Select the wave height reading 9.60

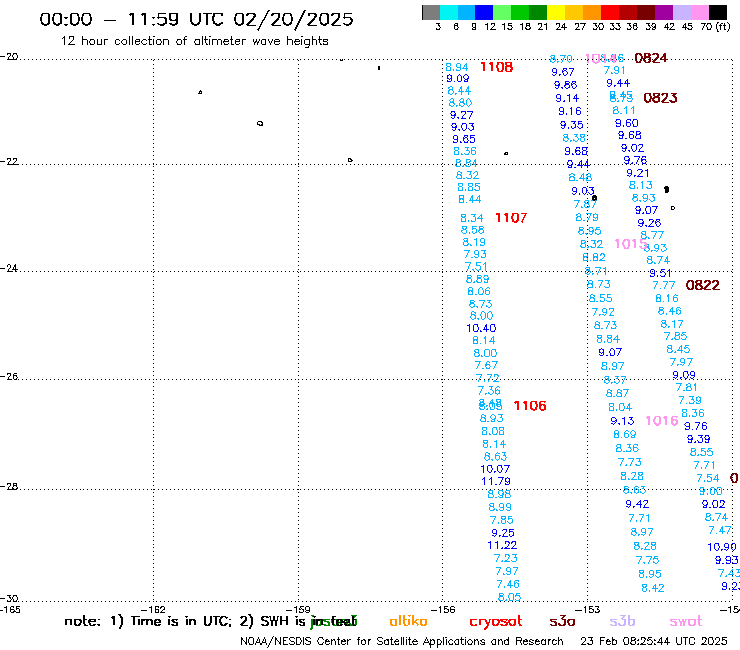(x=627, y=123)
